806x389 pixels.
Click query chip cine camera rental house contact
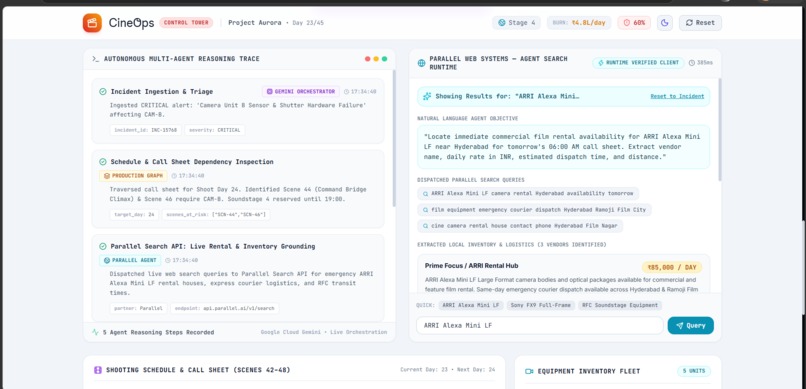tap(520, 226)
